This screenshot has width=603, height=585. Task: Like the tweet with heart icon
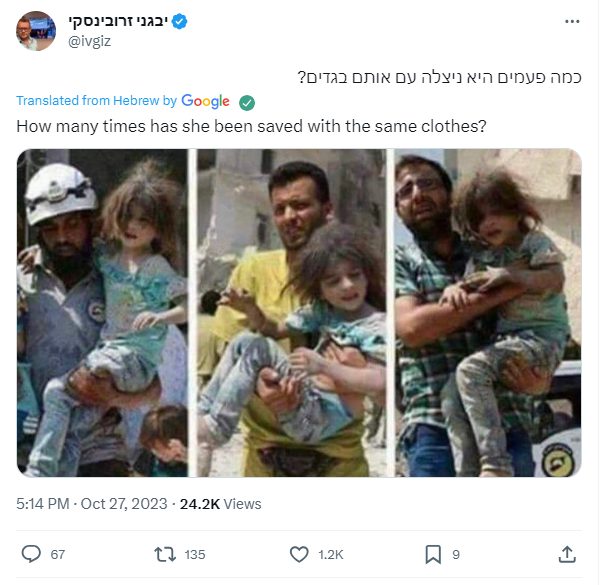point(299,554)
